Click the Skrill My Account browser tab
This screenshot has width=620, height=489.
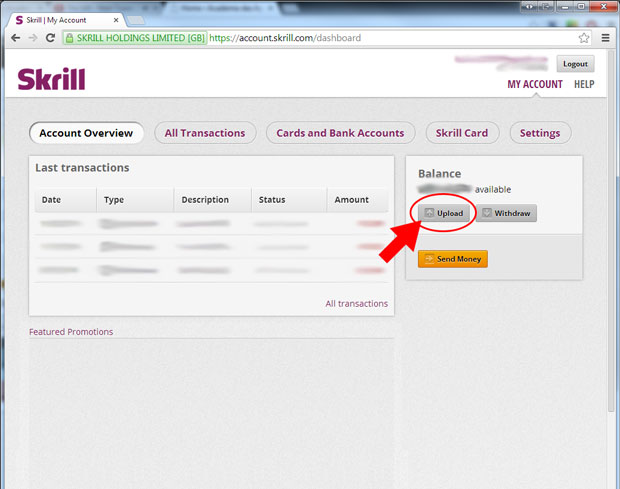point(67,20)
